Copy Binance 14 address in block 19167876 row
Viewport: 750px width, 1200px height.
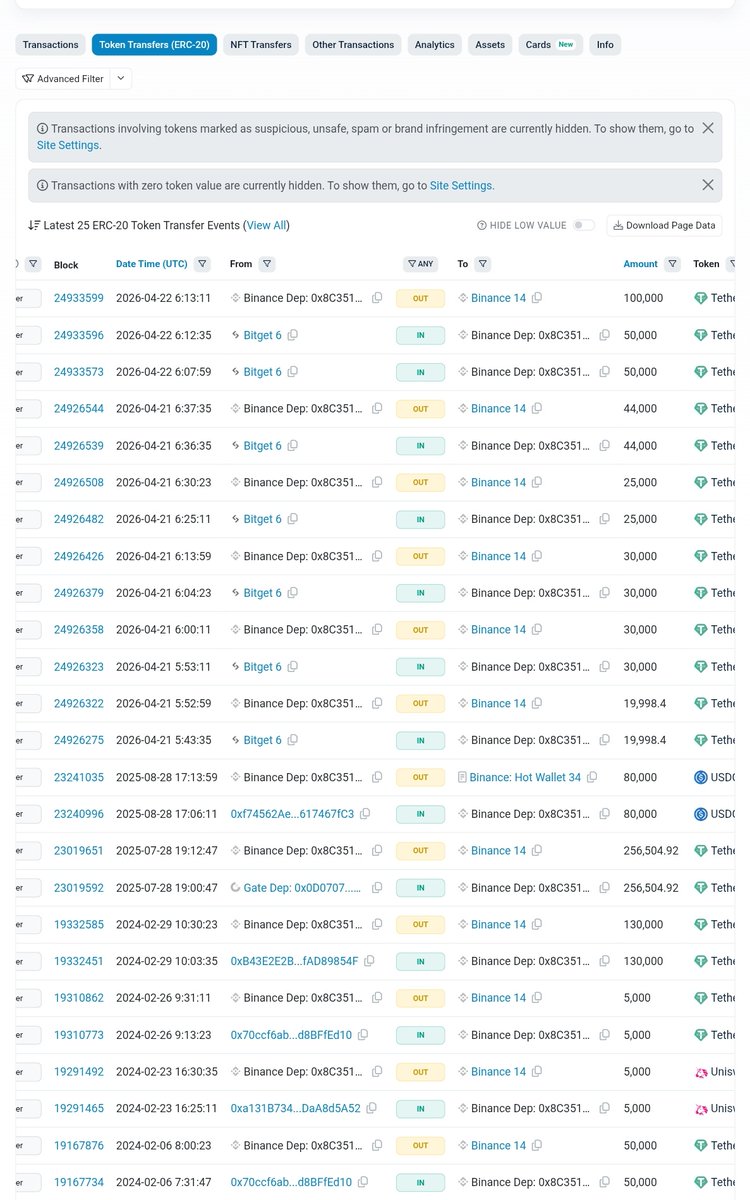click(x=537, y=1145)
